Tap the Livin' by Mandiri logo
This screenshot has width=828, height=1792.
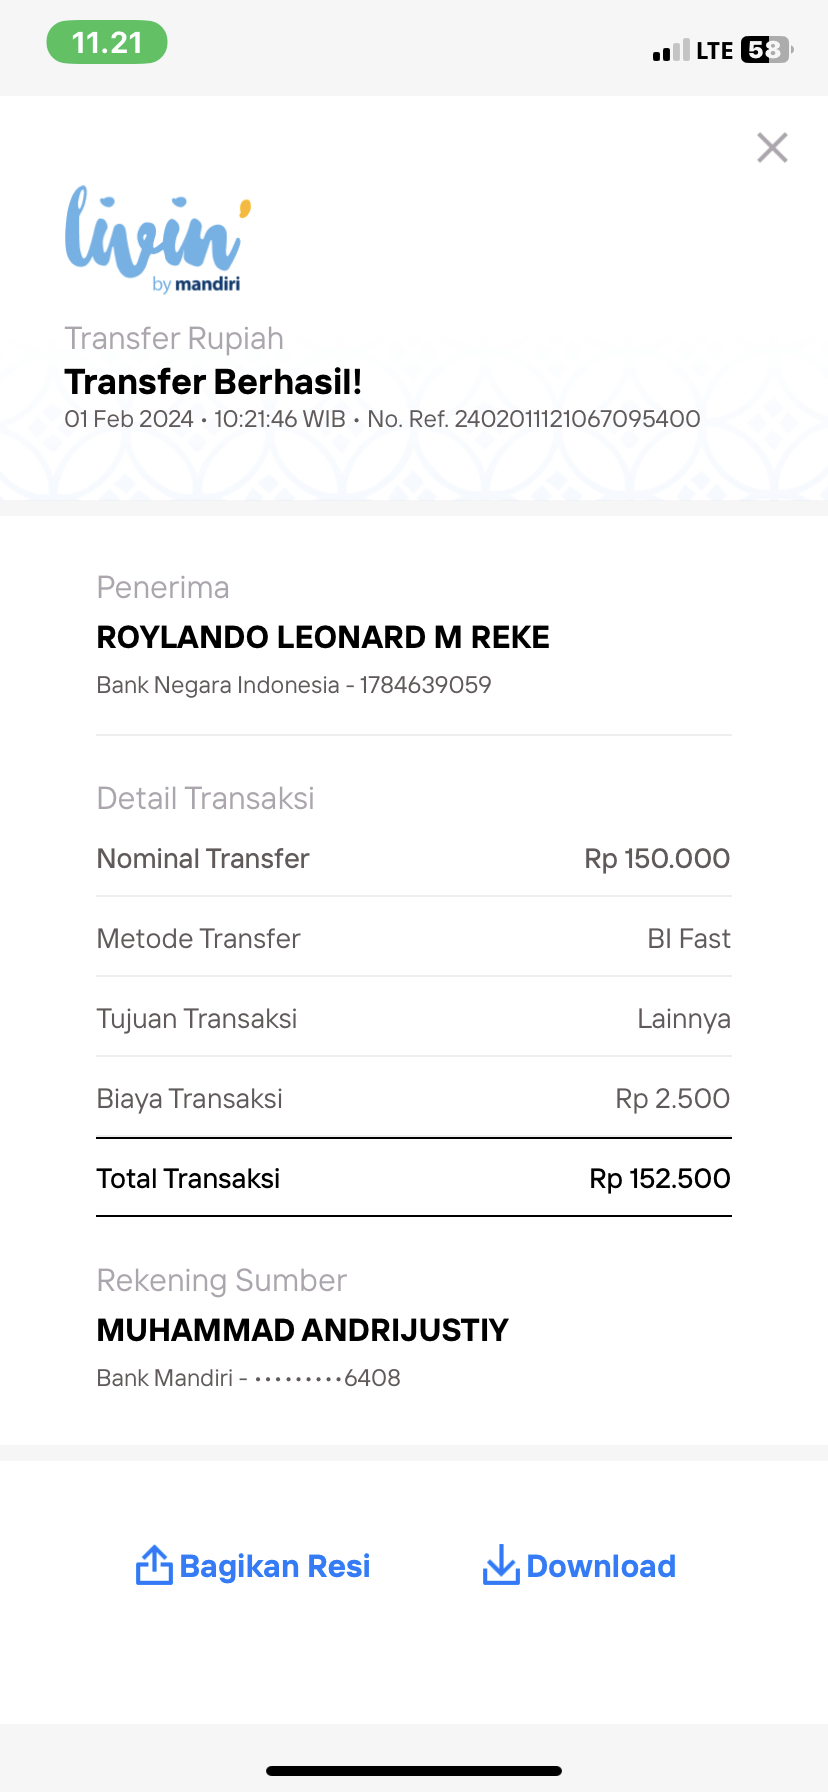[158, 240]
